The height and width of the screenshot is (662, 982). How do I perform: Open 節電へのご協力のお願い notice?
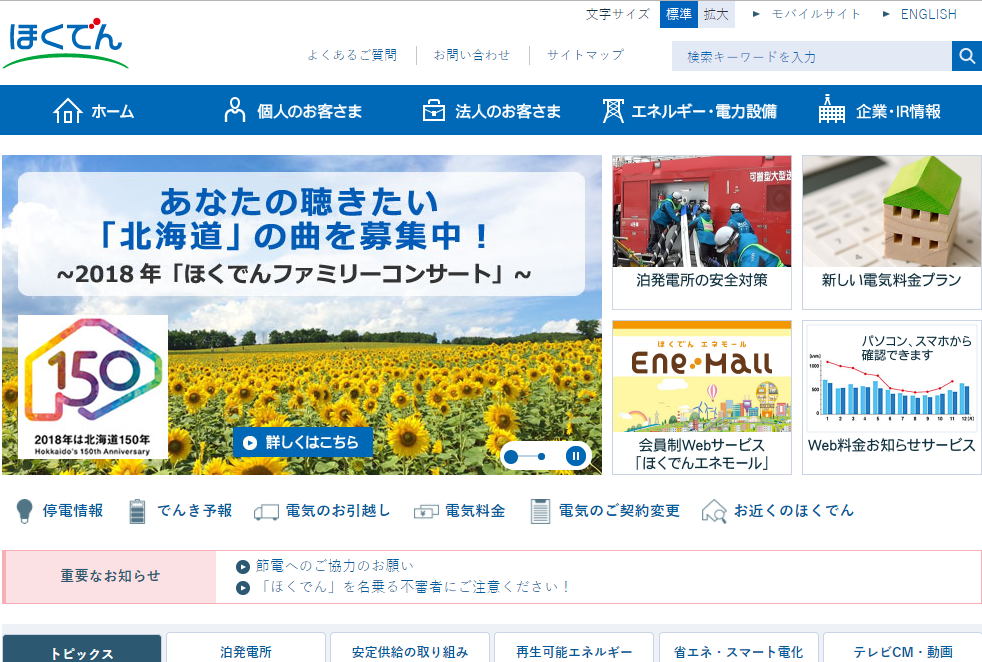click(334, 566)
